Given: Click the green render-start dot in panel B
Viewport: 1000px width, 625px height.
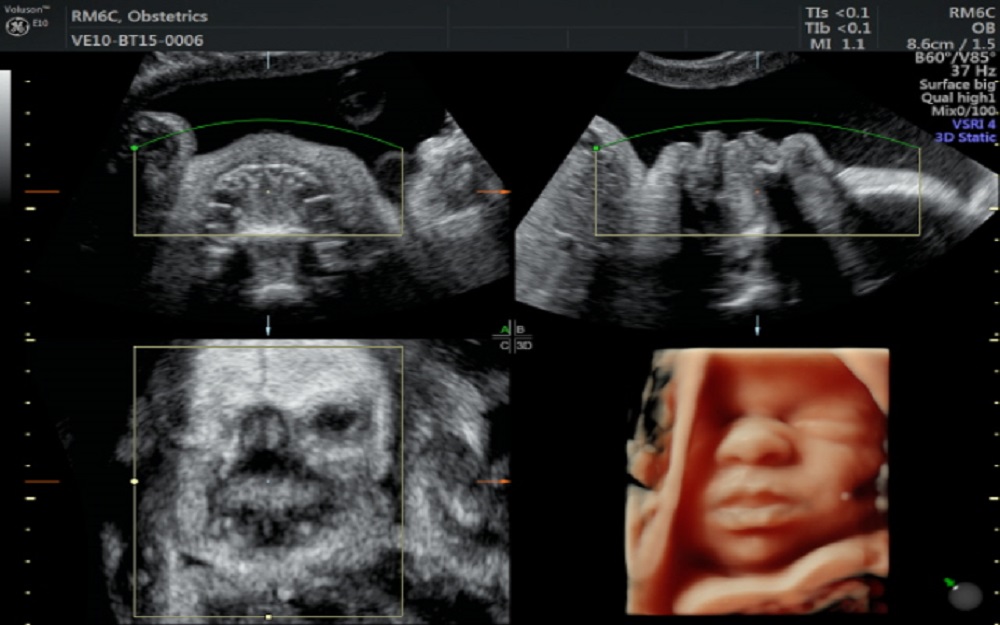Looking at the screenshot, I should (596, 148).
